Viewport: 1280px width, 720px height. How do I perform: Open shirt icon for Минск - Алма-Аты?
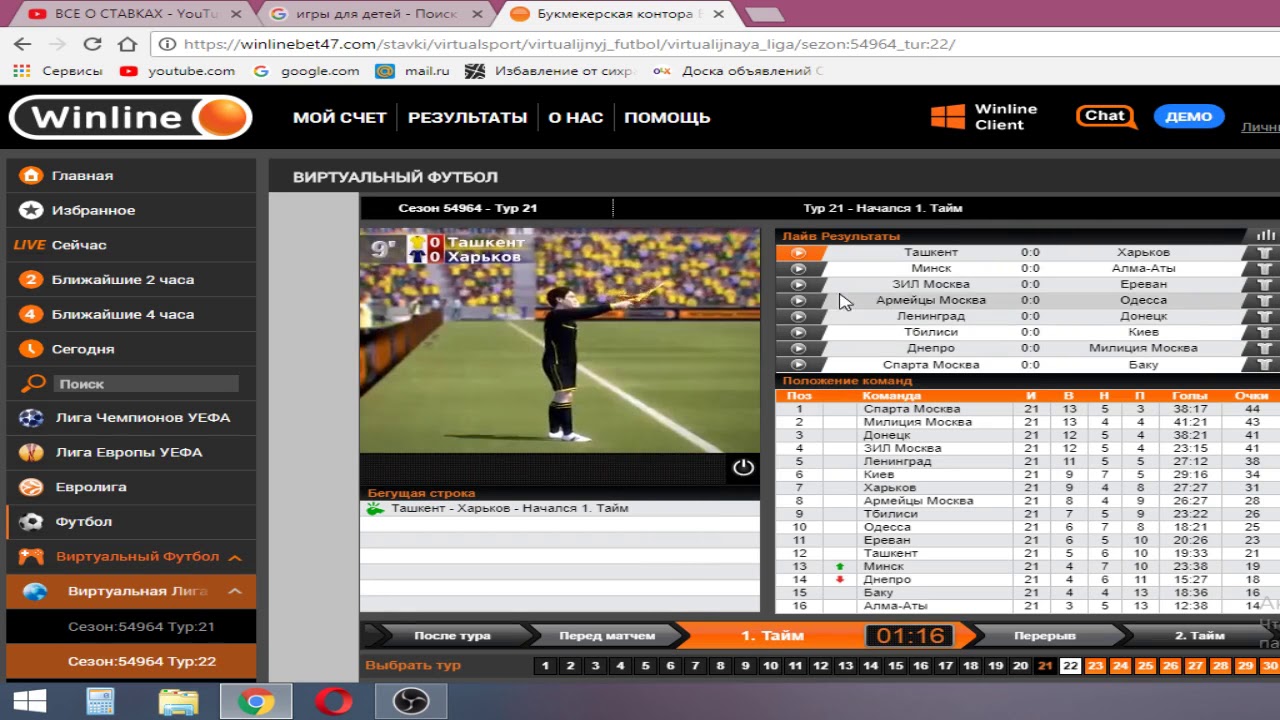1263,268
